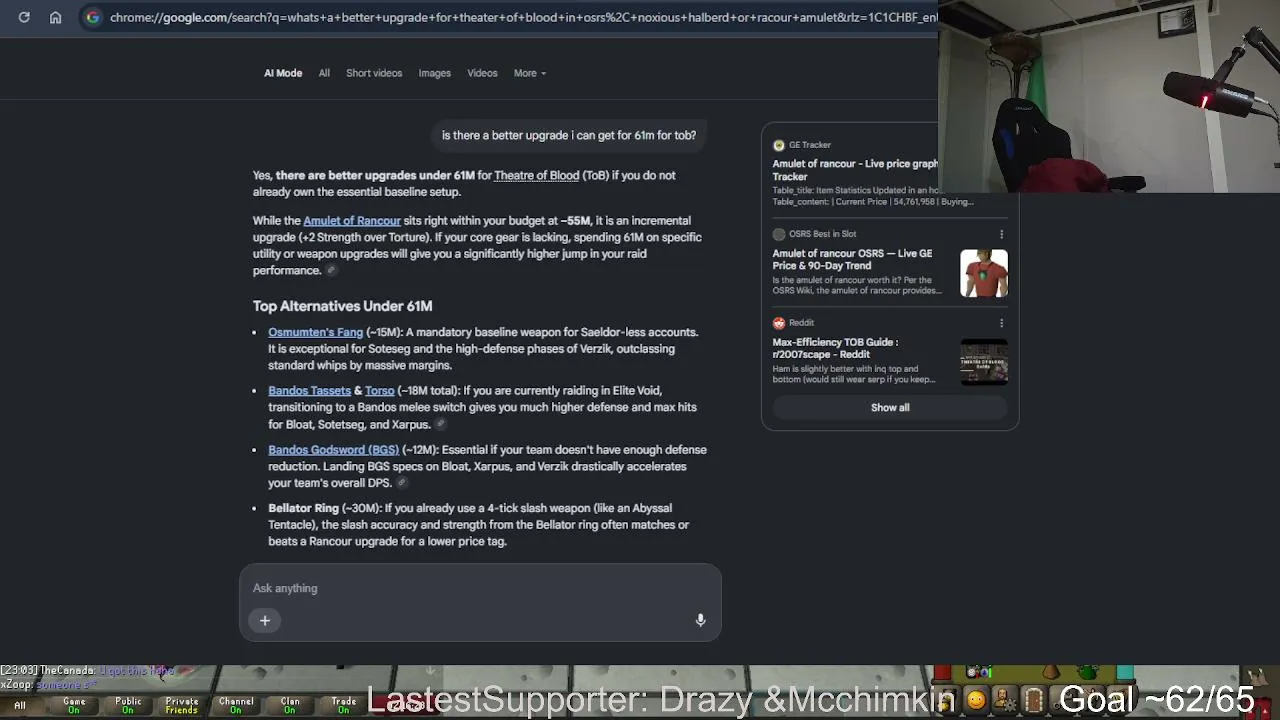The height and width of the screenshot is (720, 1280).
Task: Toggle the Clan chat filter
Action: point(290,705)
